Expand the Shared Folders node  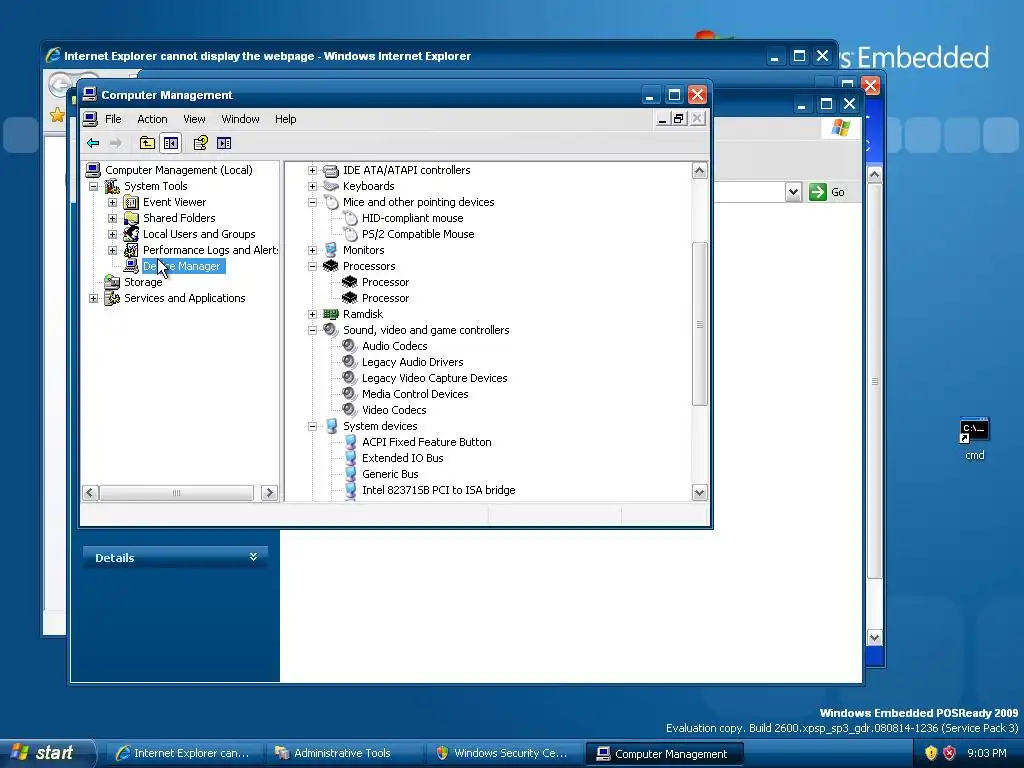[x=112, y=218]
